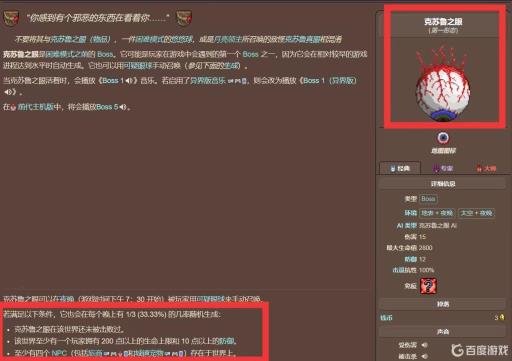
Task: Open the 地表 + 夜晚 environment tag
Action: [x=437, y=213]
